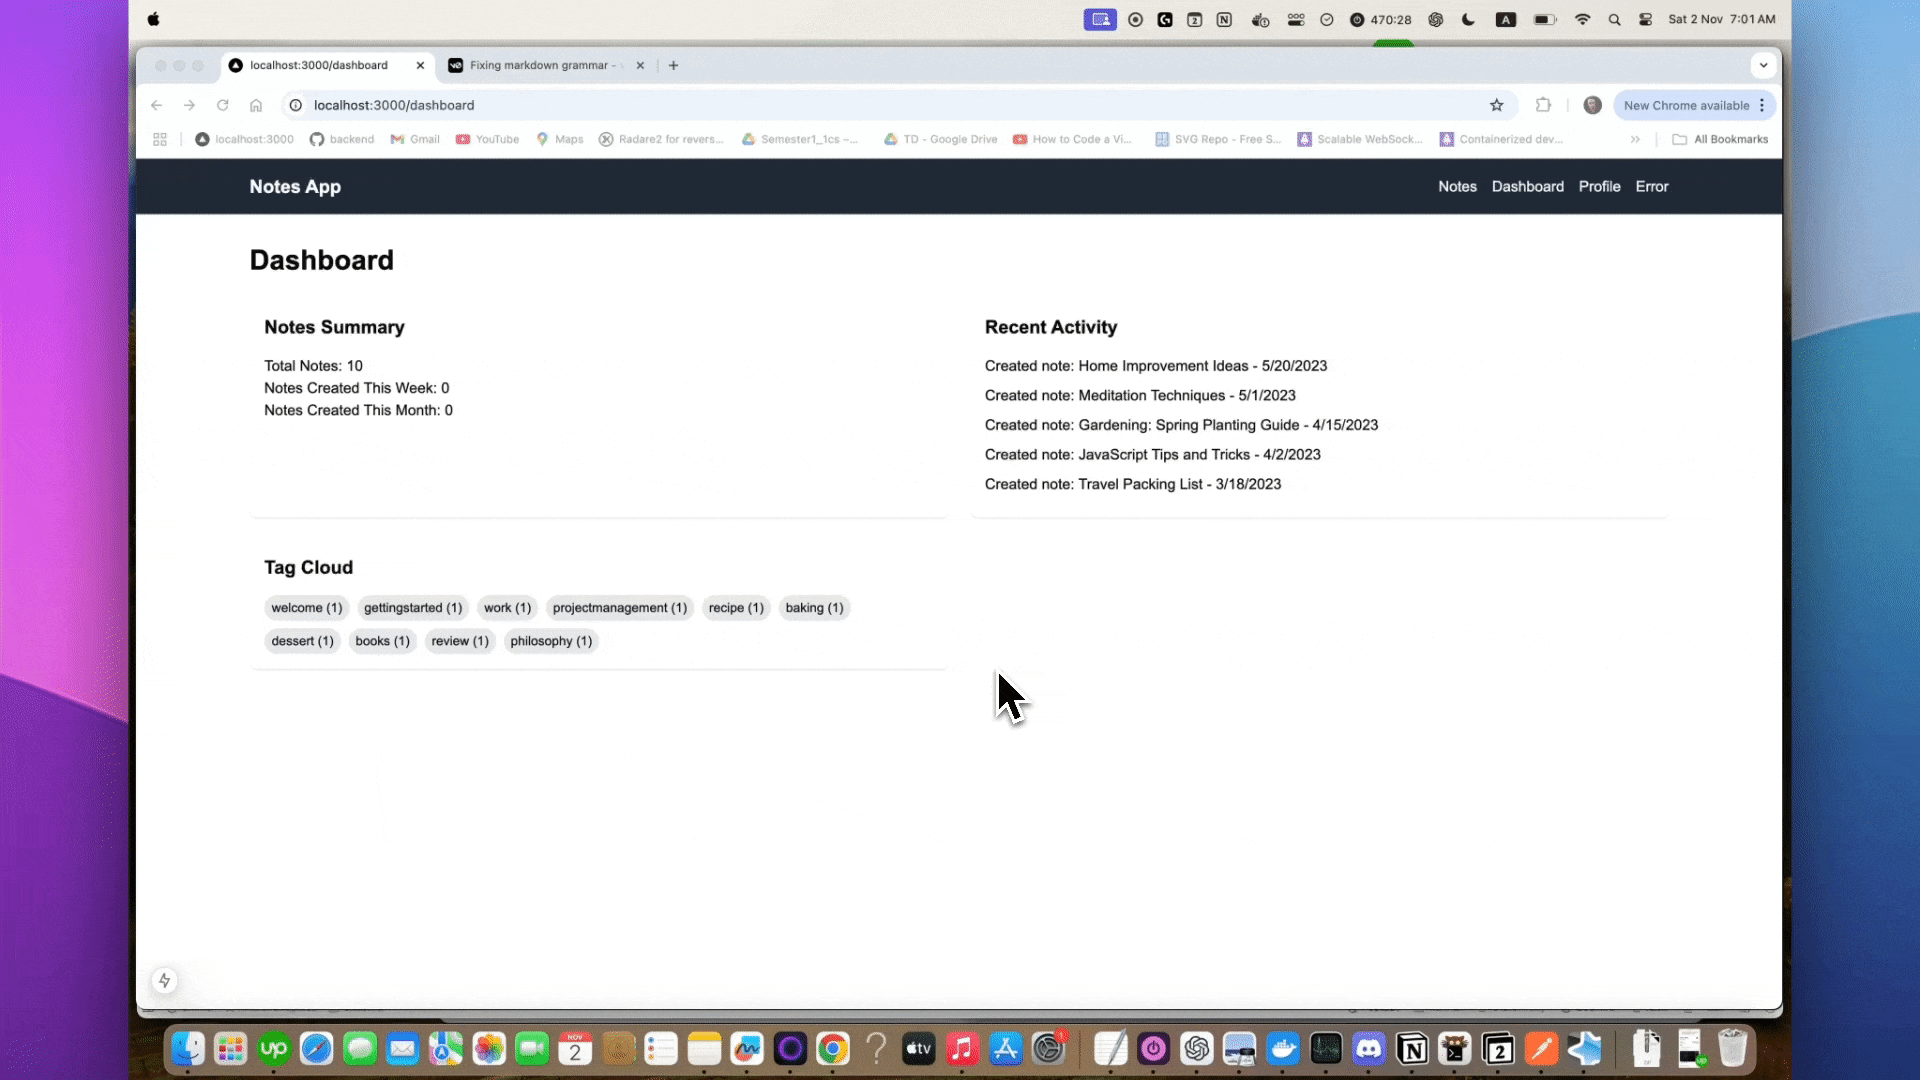Select the review tag filter

(460, 641)
